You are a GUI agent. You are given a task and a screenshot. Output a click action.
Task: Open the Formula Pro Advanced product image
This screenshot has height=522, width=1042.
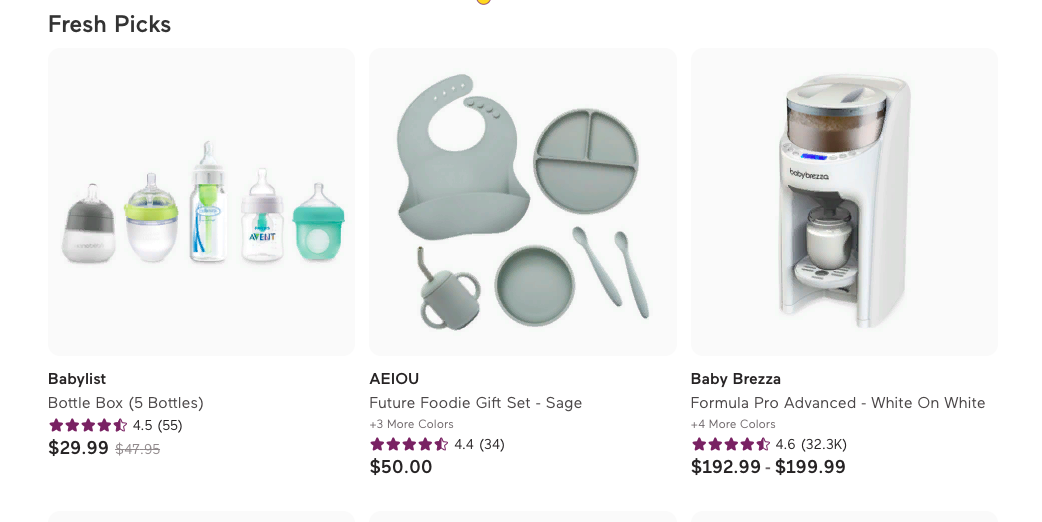point(844,202)
